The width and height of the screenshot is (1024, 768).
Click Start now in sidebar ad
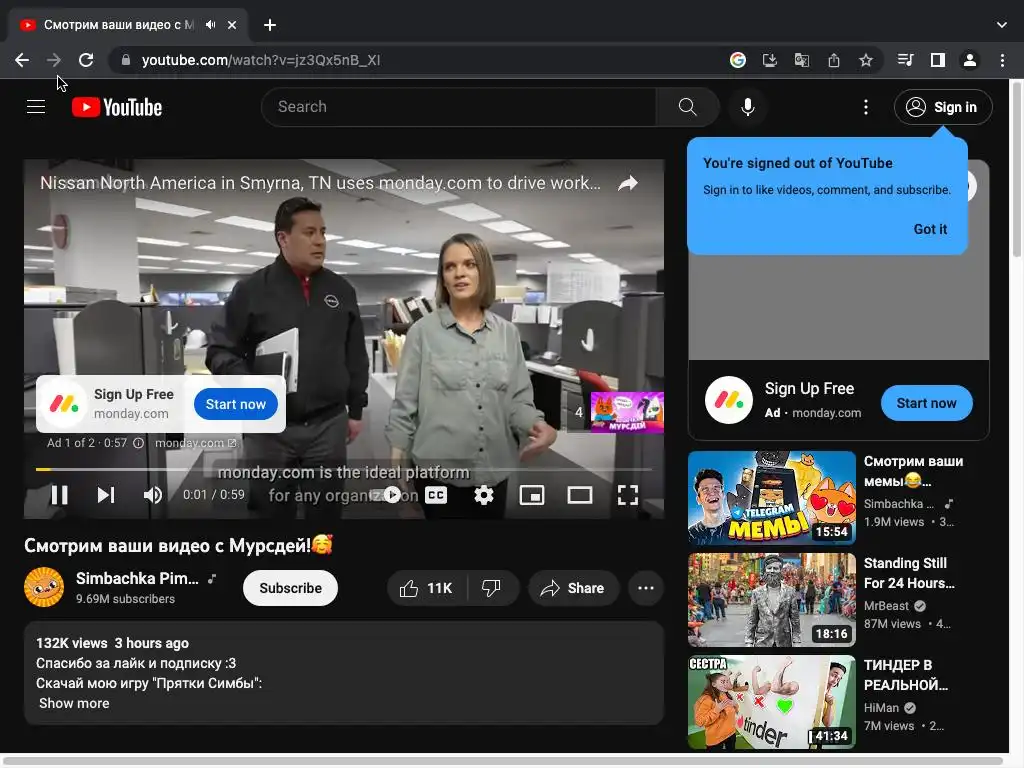(x=926, y=404)
